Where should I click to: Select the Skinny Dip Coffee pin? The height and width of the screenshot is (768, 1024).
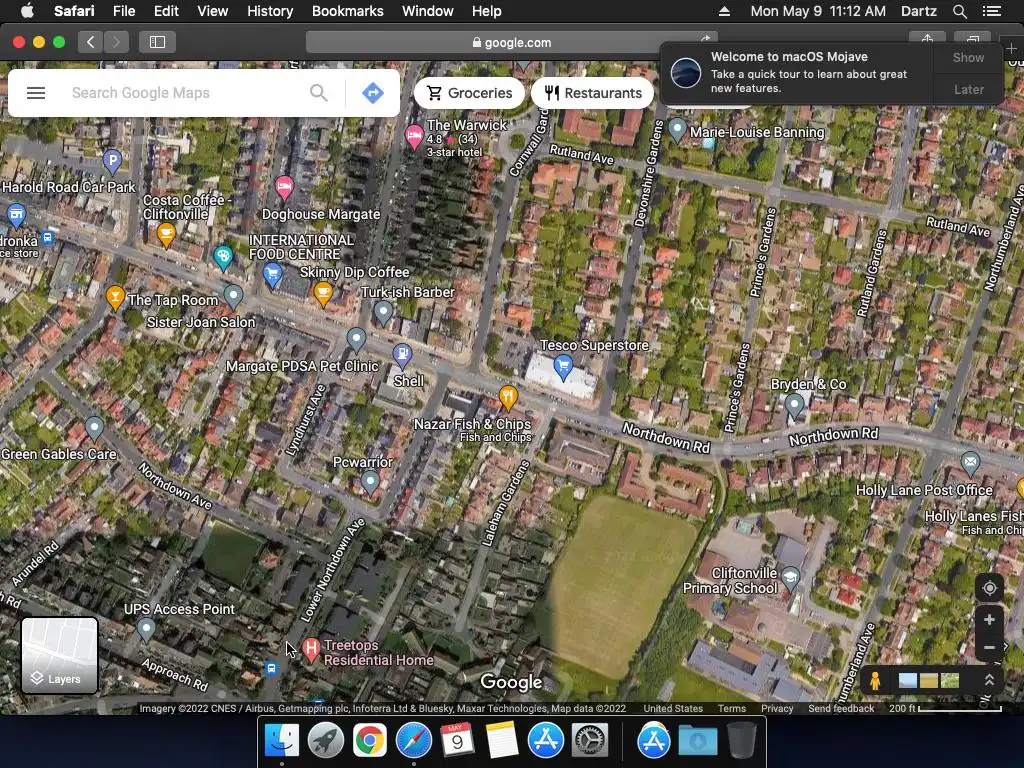[323, 293]
